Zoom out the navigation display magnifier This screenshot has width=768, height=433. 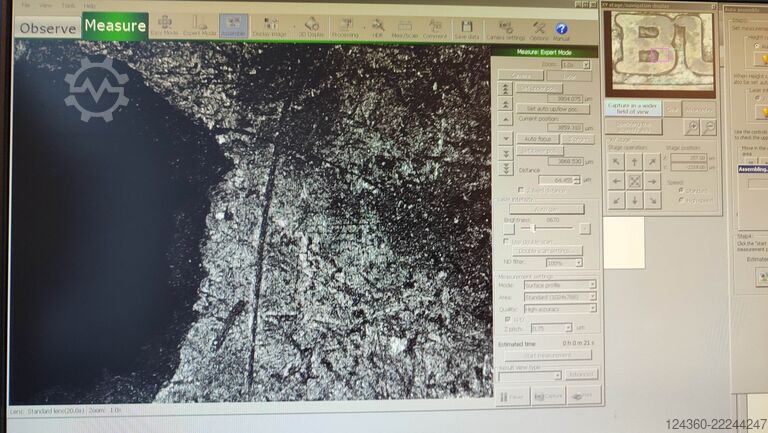709,127
